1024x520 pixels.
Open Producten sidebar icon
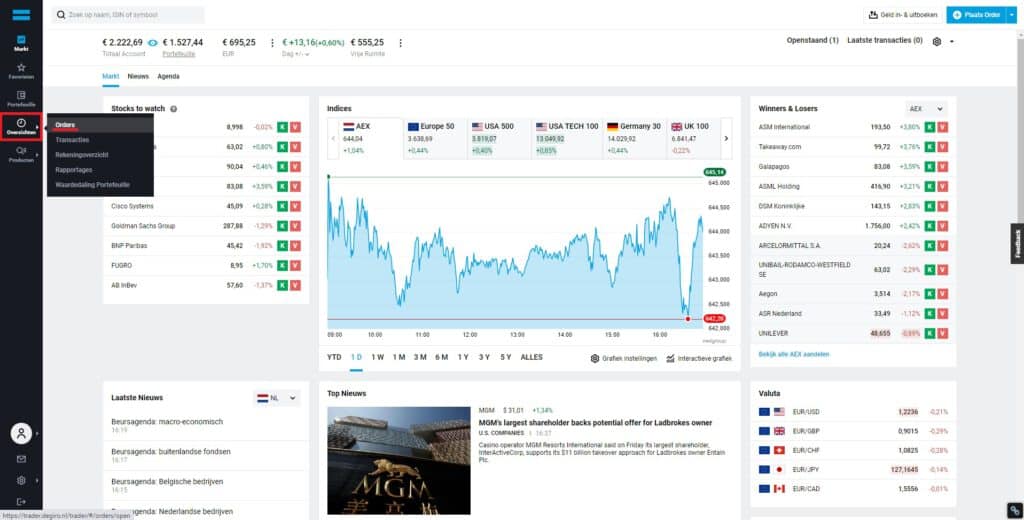click(x=21, y=154)
